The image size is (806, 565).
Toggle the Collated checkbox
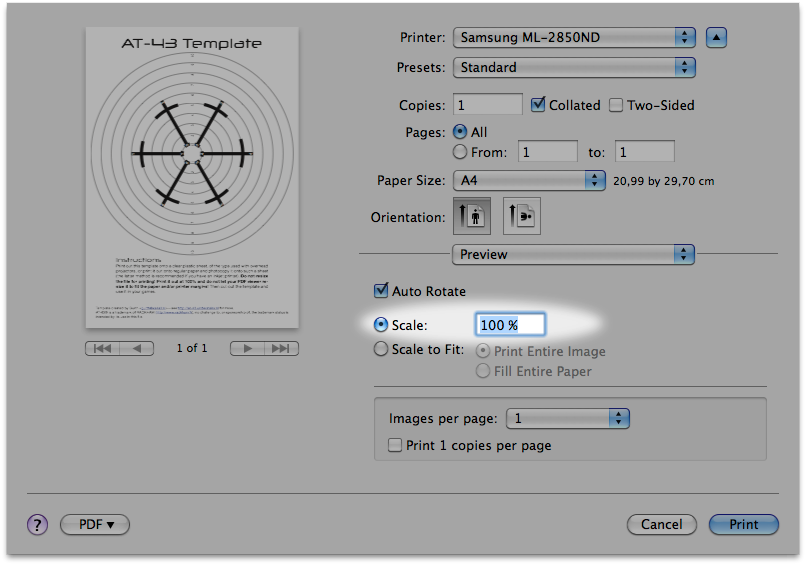click(538, 105)
